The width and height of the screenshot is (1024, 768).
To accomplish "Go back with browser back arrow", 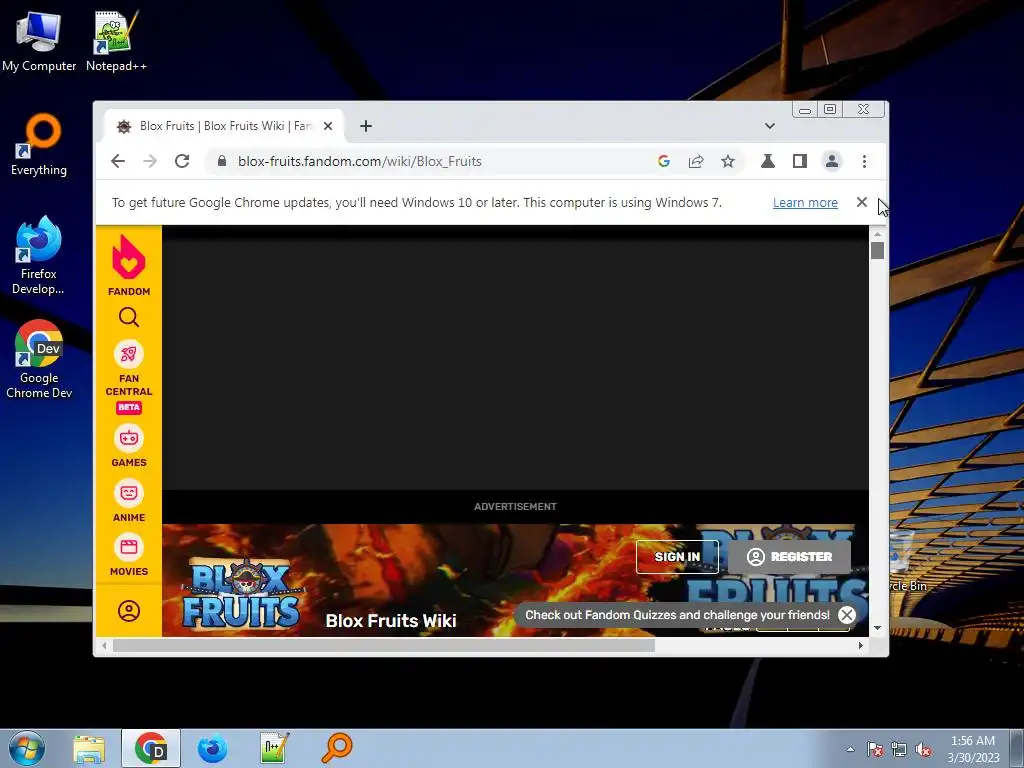I will 118,161.
